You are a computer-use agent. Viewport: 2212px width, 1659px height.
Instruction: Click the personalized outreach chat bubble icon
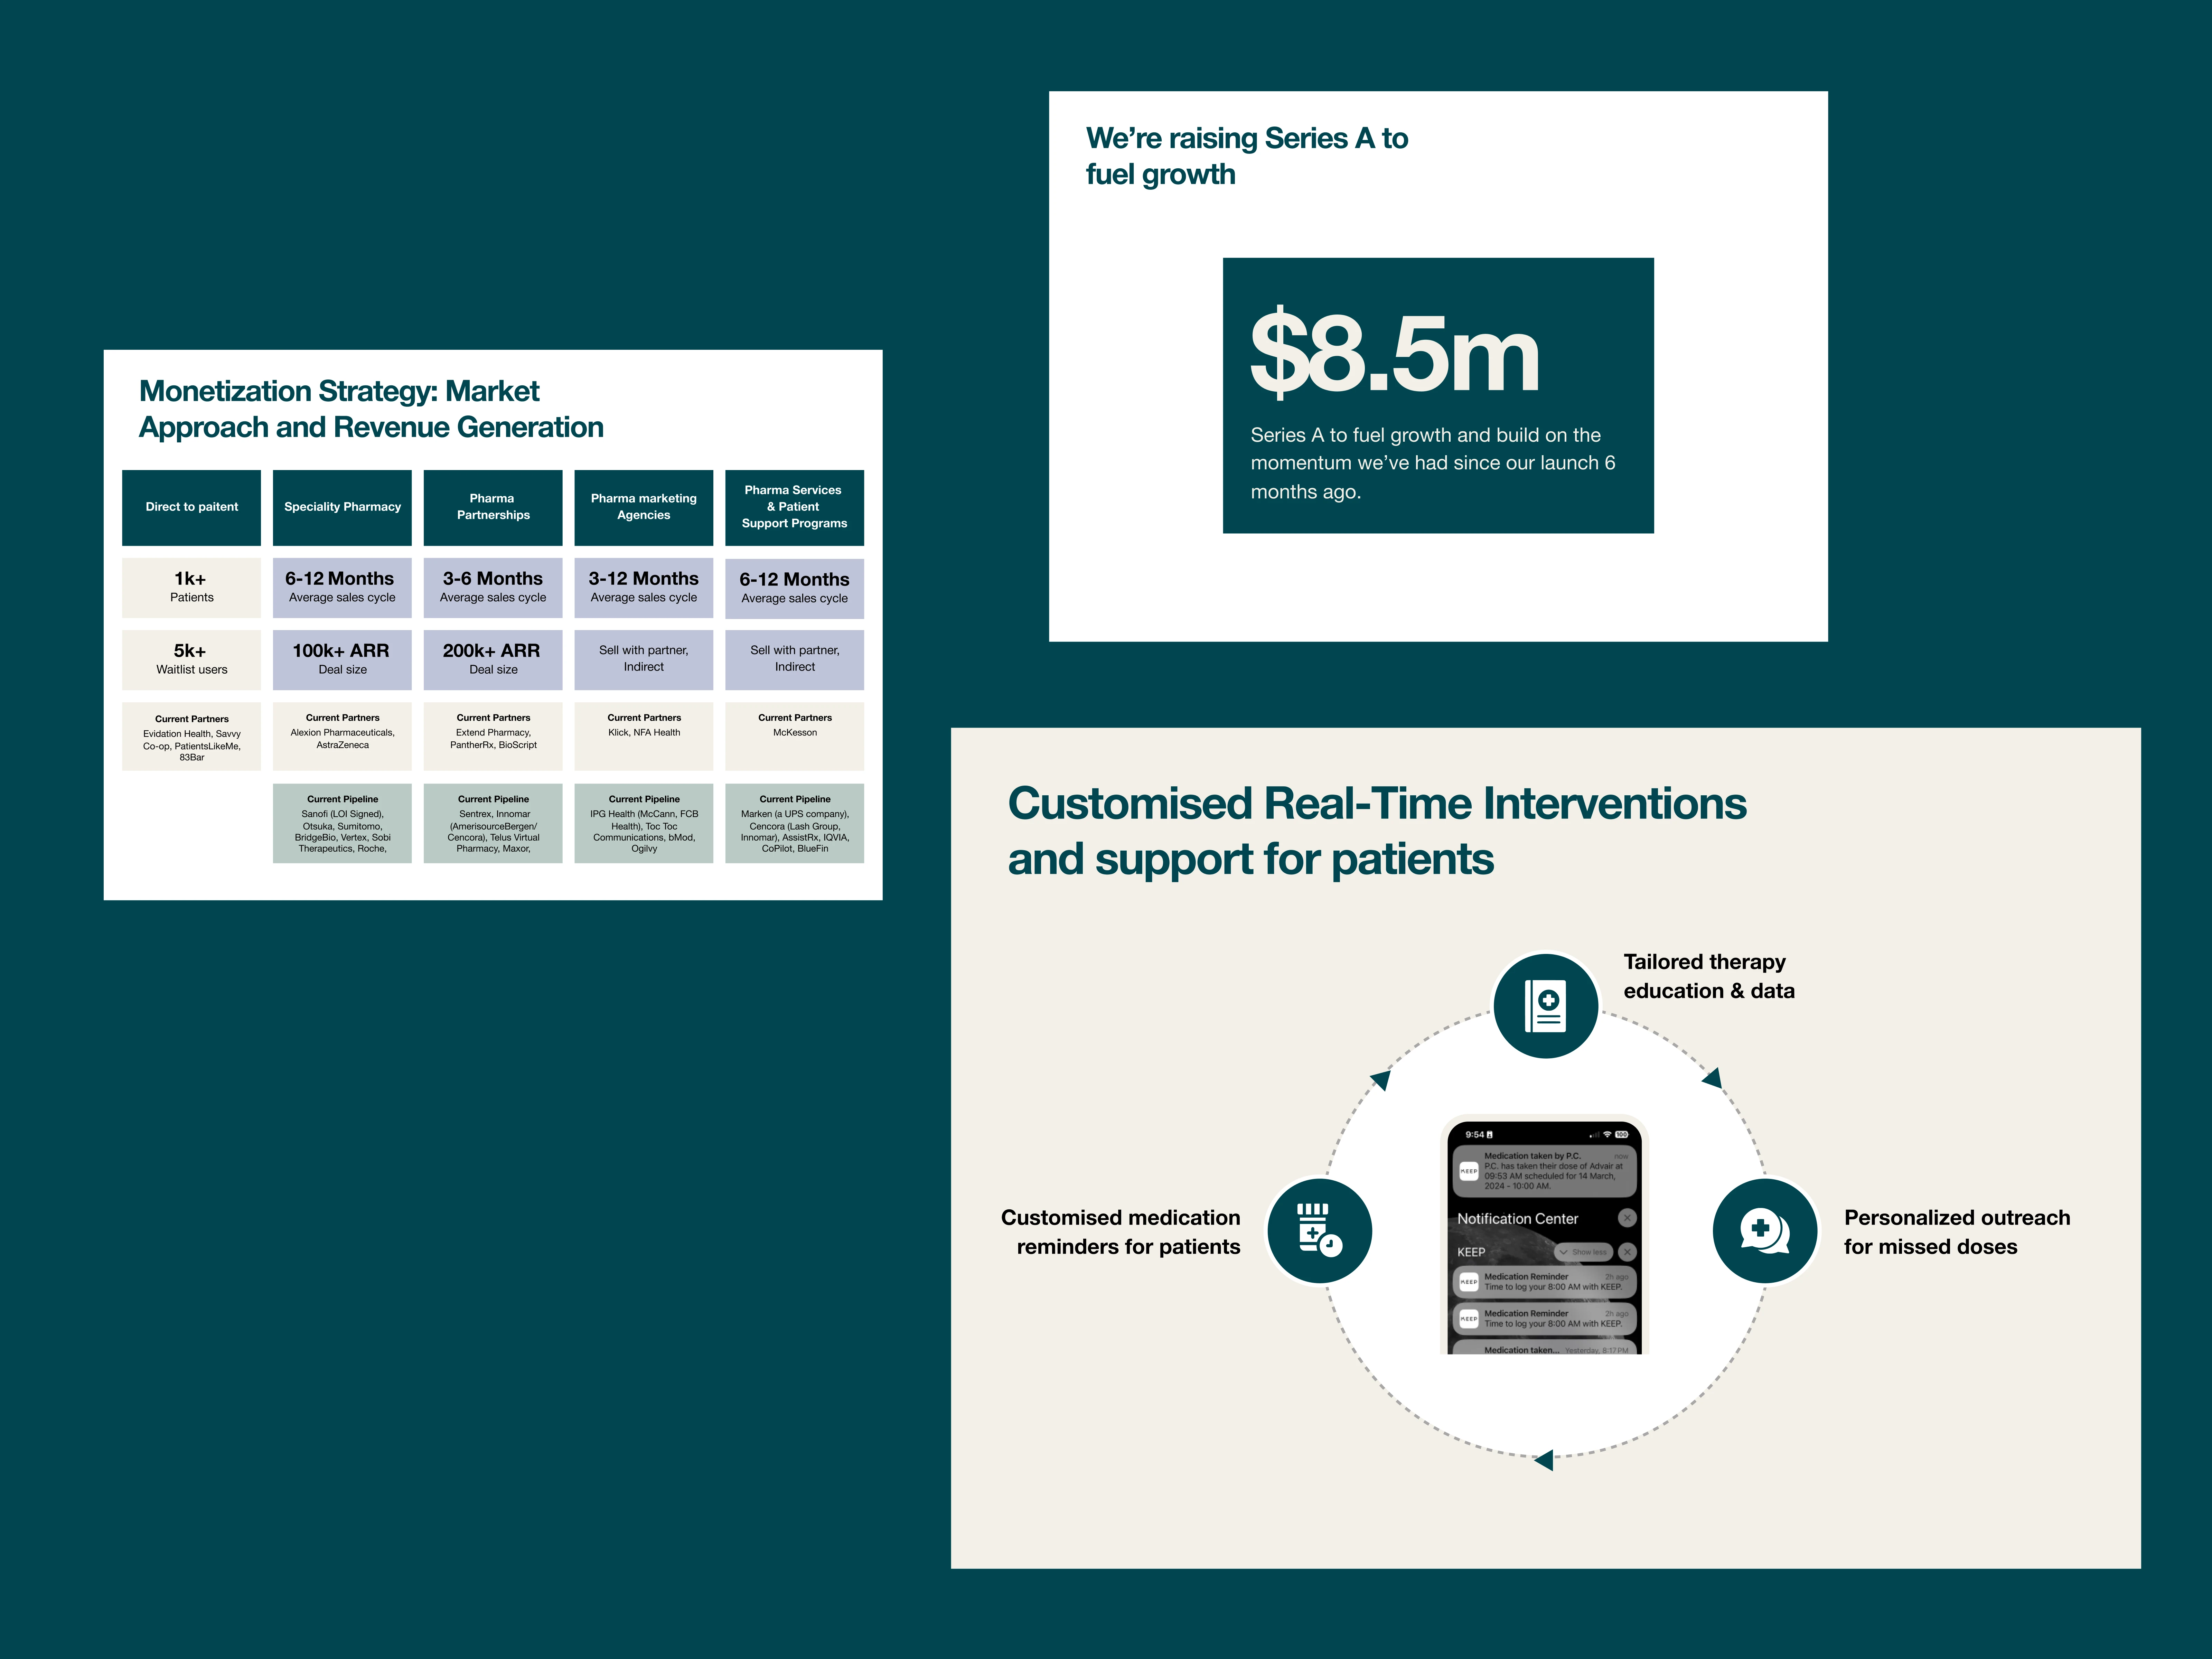pyautogui.click(x=1765, y=1230)
